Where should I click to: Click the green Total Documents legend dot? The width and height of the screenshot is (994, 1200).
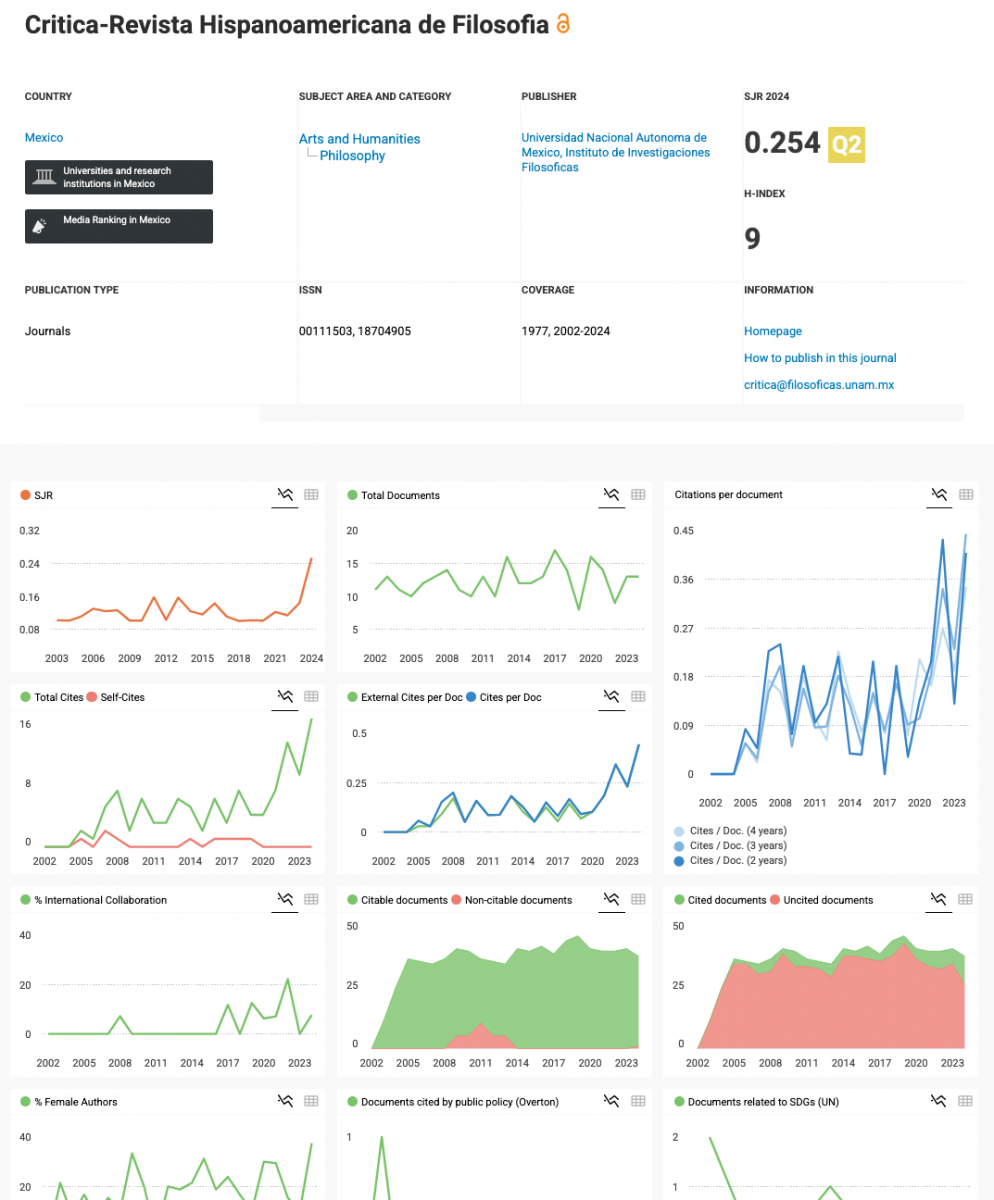[x=353, y=495]
